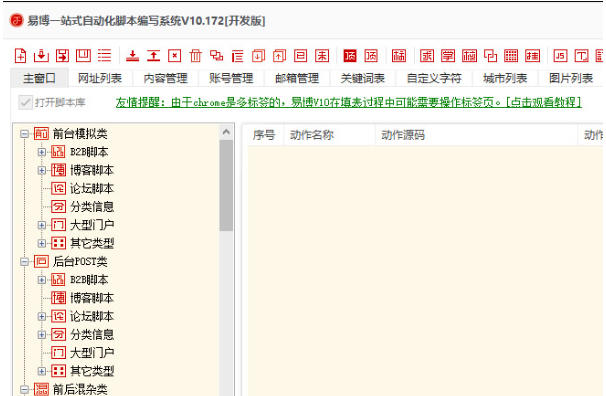Viewport: 606px width, 396px height.
Task: Expand 其它类型 under 后台POST类
Action: 42,371
